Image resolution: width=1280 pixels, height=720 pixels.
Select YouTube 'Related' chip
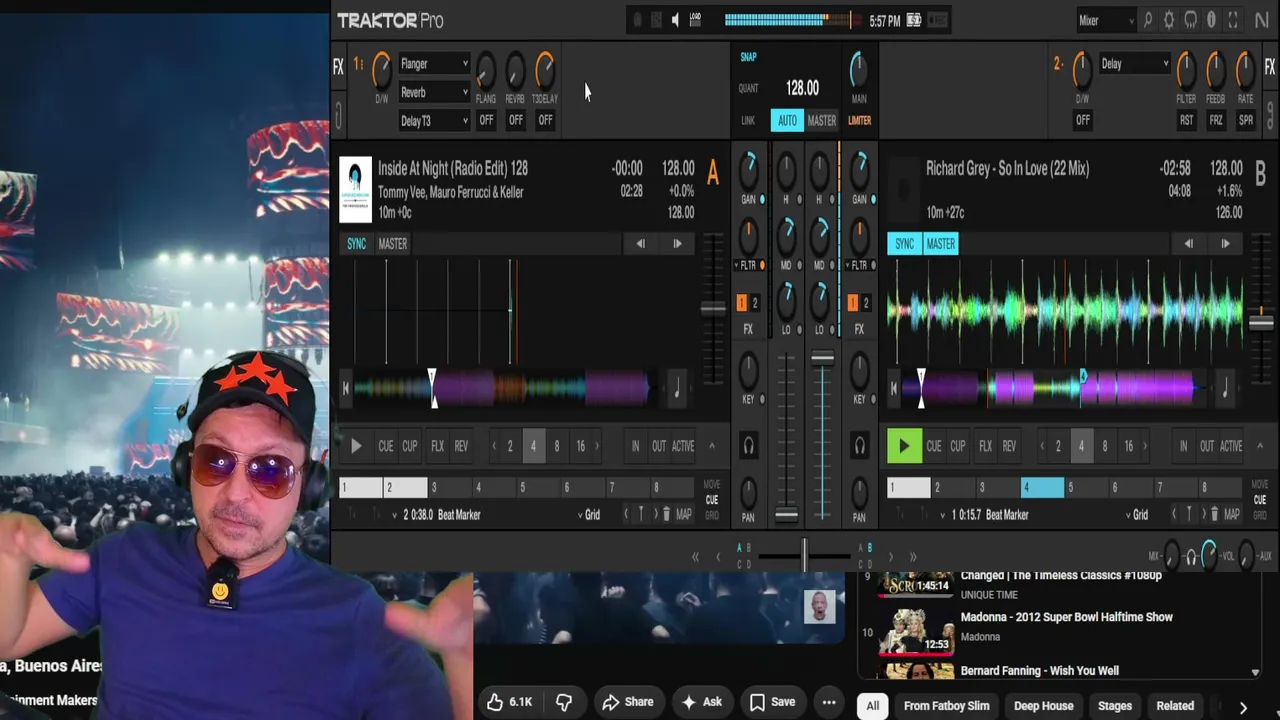pyautogui.click(x=1175, y=706)
